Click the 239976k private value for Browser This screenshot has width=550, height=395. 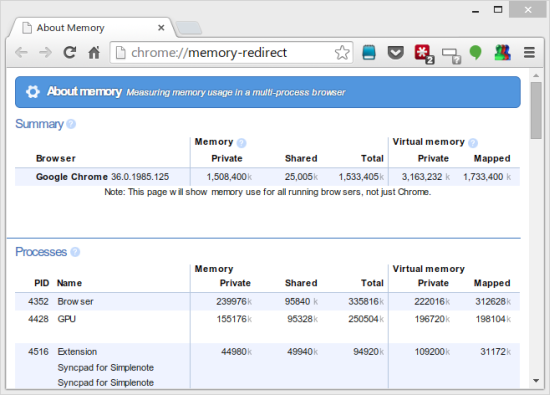pyautogui.click(x=234, y=301)
